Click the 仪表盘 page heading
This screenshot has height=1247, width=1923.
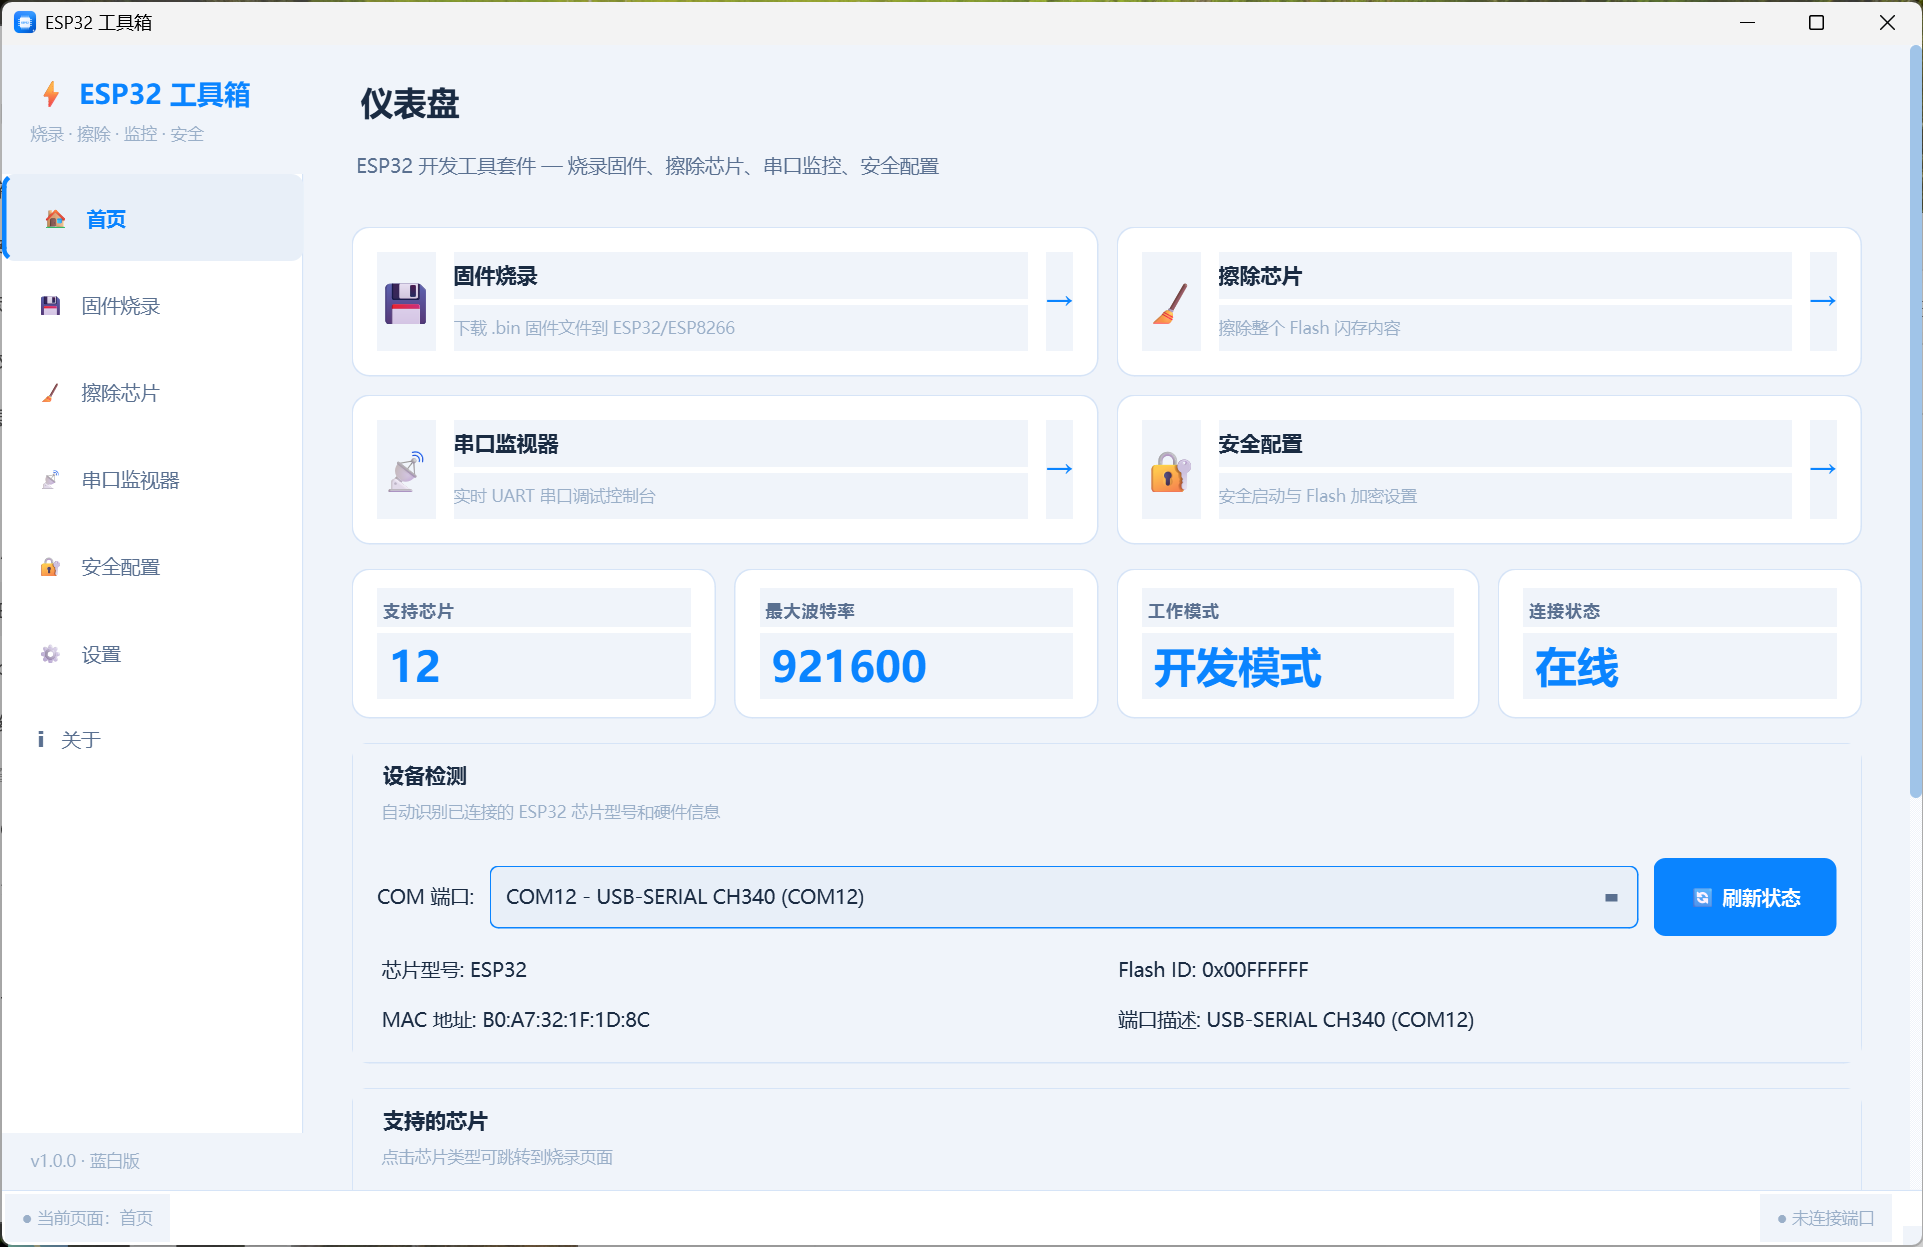(410, 103)
